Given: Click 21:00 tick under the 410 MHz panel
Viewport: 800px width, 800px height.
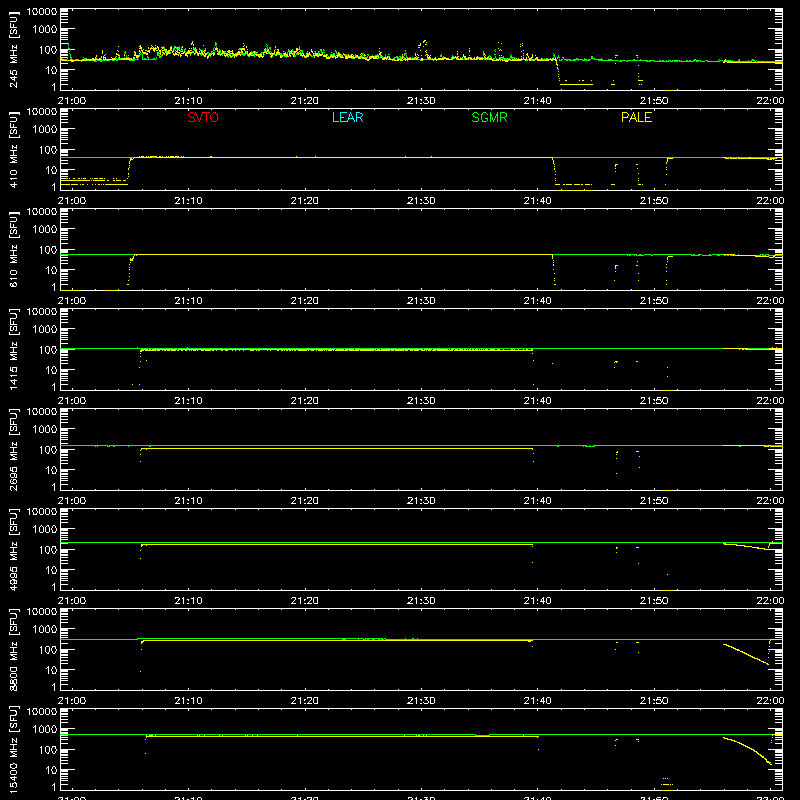Looking at the screenshot, I should tap(72, 201).
